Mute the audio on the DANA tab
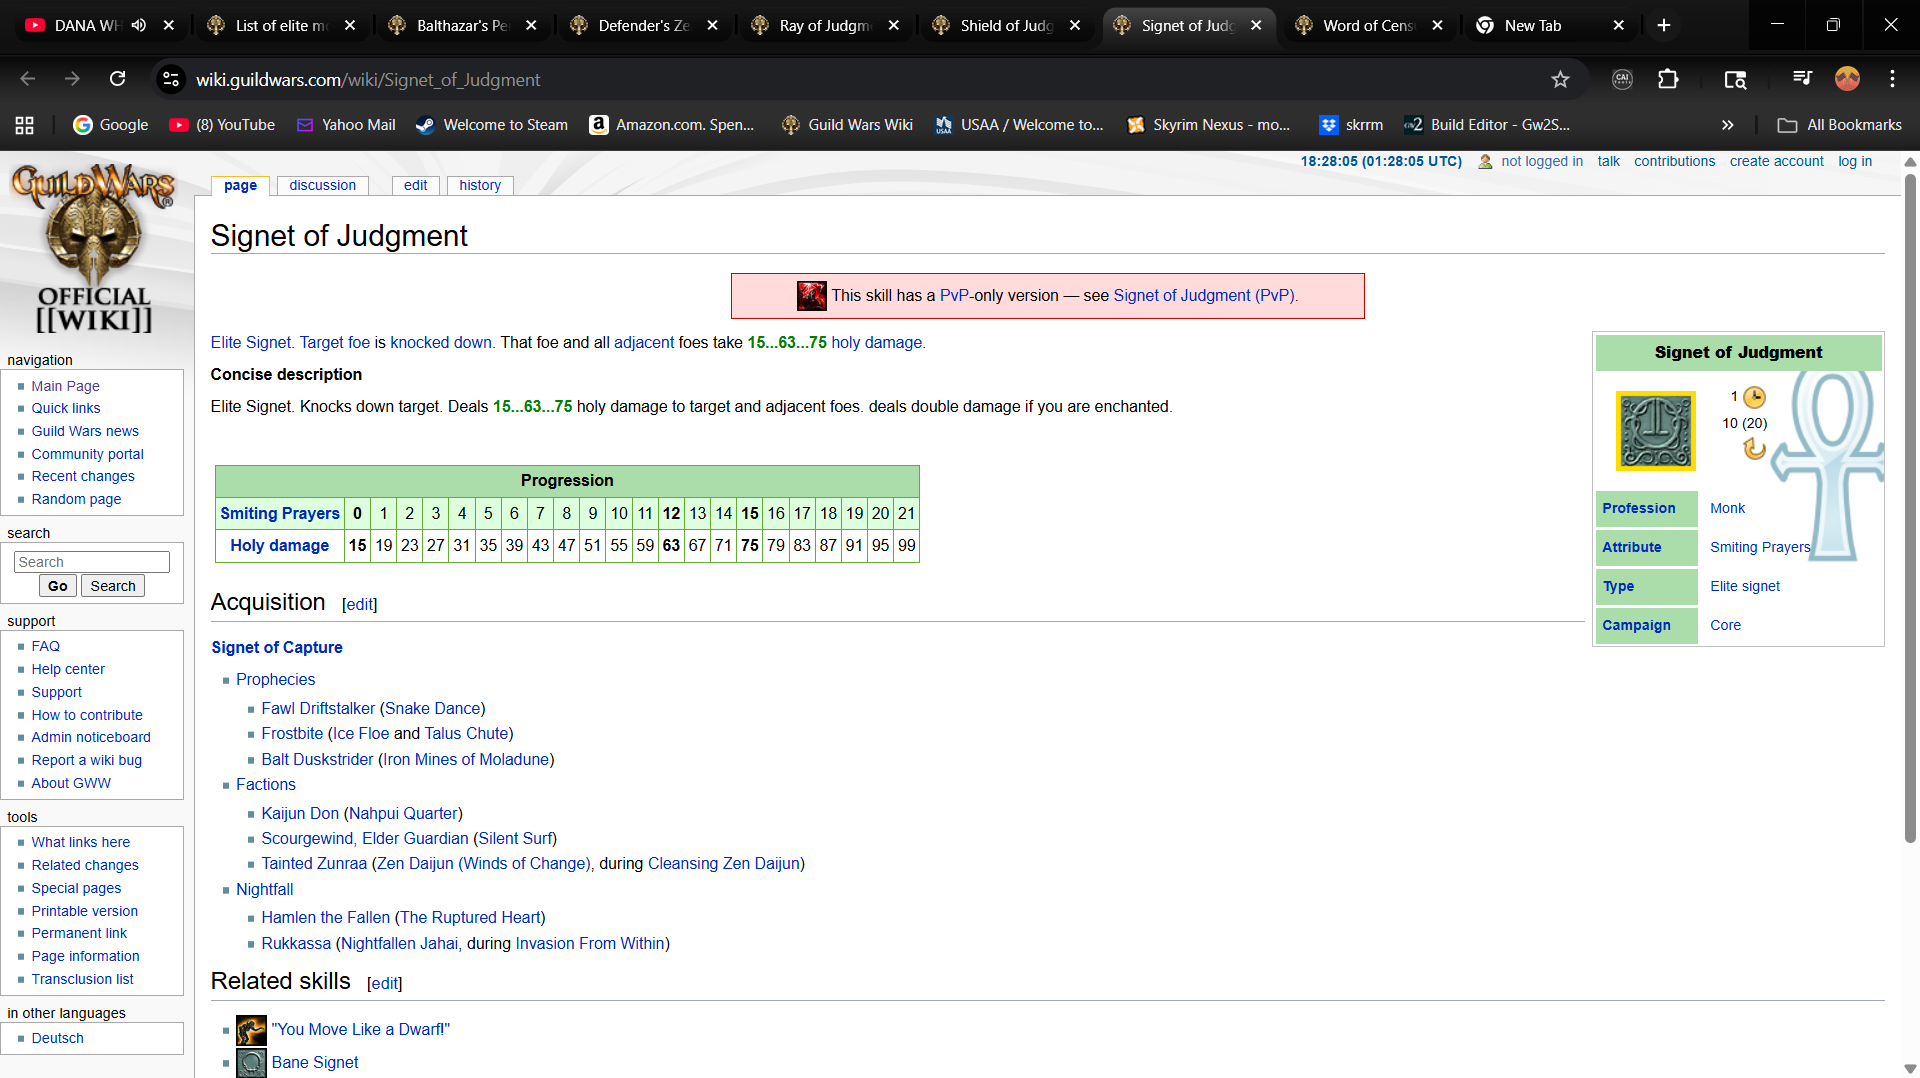 [x=139, y=26]
